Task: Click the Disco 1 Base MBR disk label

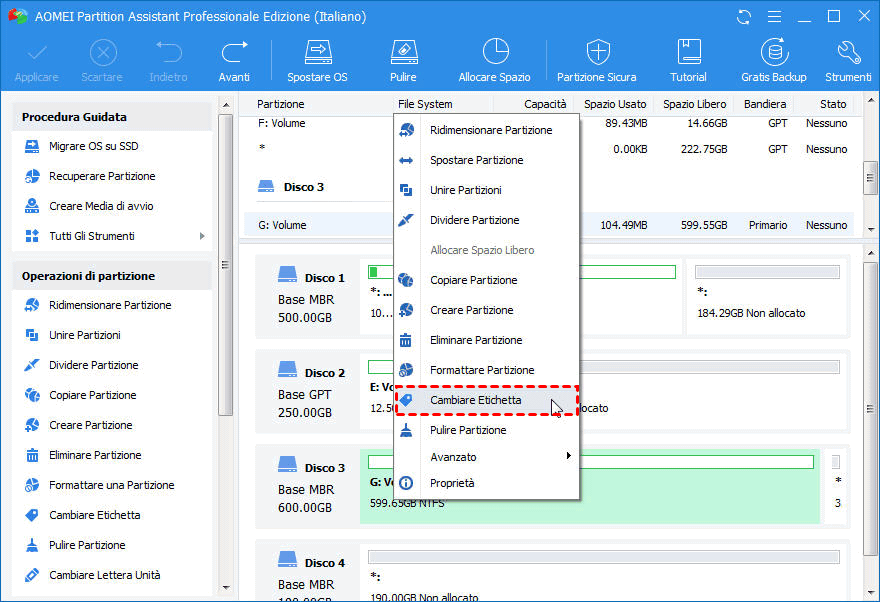Action: pyautogui.click(x=308, y=297)
